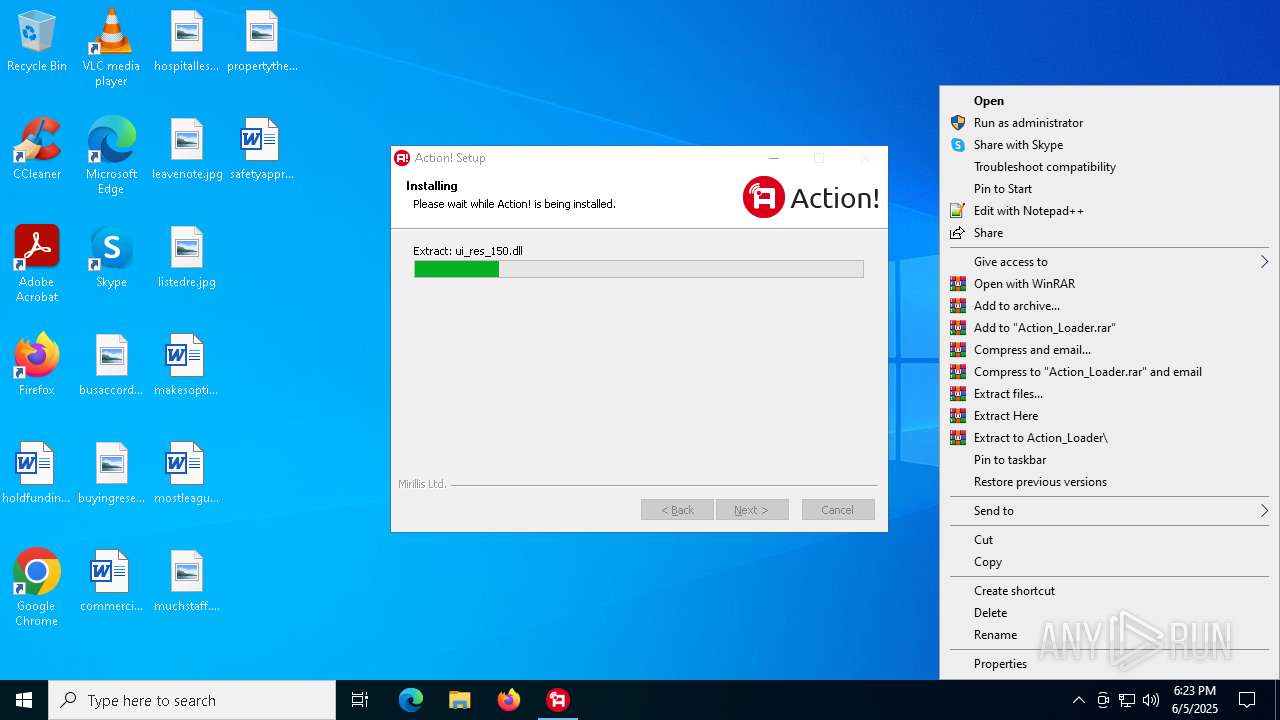This screenshot has height=720, width=1280.
Task: Choose Rename in context menu
Action: click(1108, 634)
